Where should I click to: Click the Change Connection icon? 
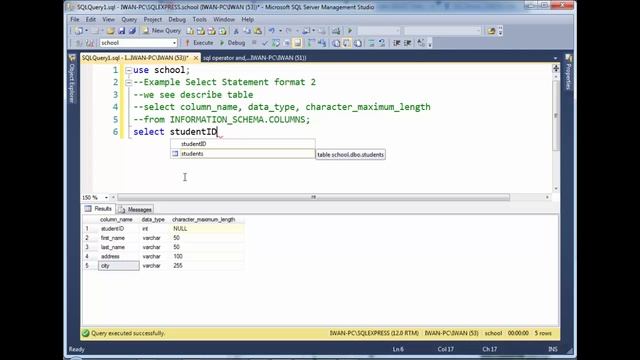pyautogui.click(x=90, y=43)
